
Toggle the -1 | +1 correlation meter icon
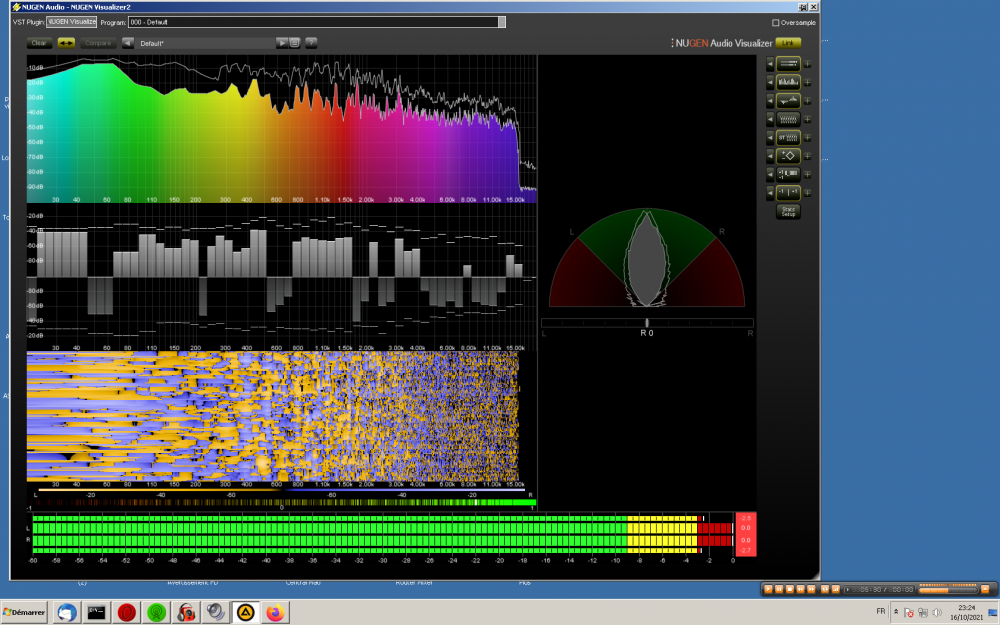click(x=788, y=192)
